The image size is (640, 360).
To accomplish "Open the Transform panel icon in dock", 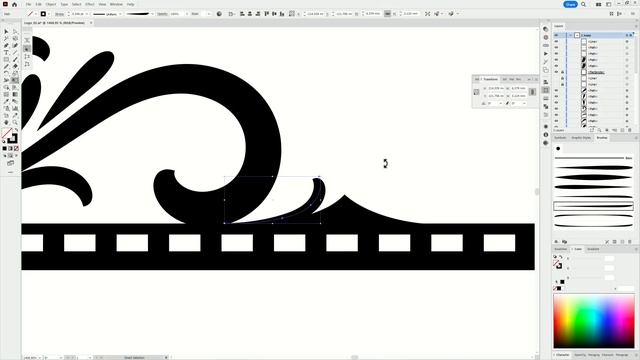I will click(546, 90).
